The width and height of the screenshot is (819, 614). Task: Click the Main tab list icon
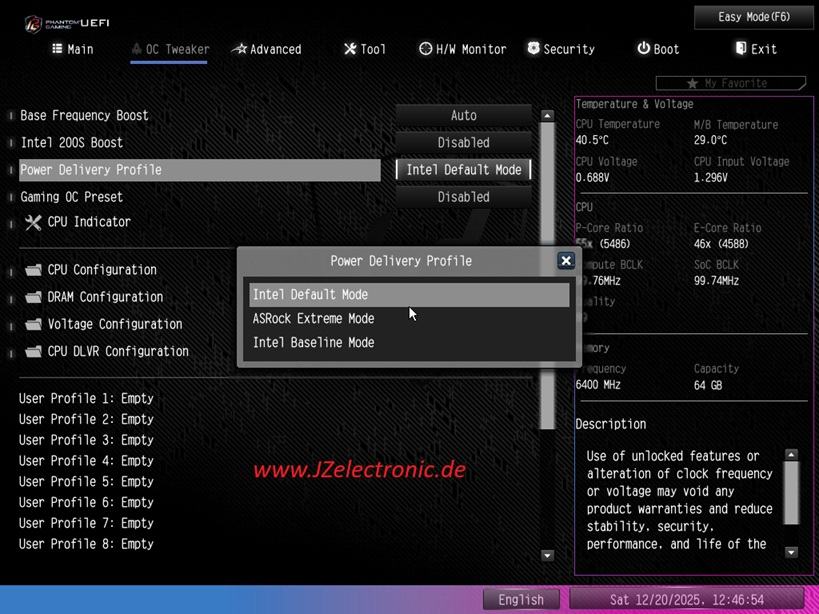pyautogui.click(x=57, y=49)
